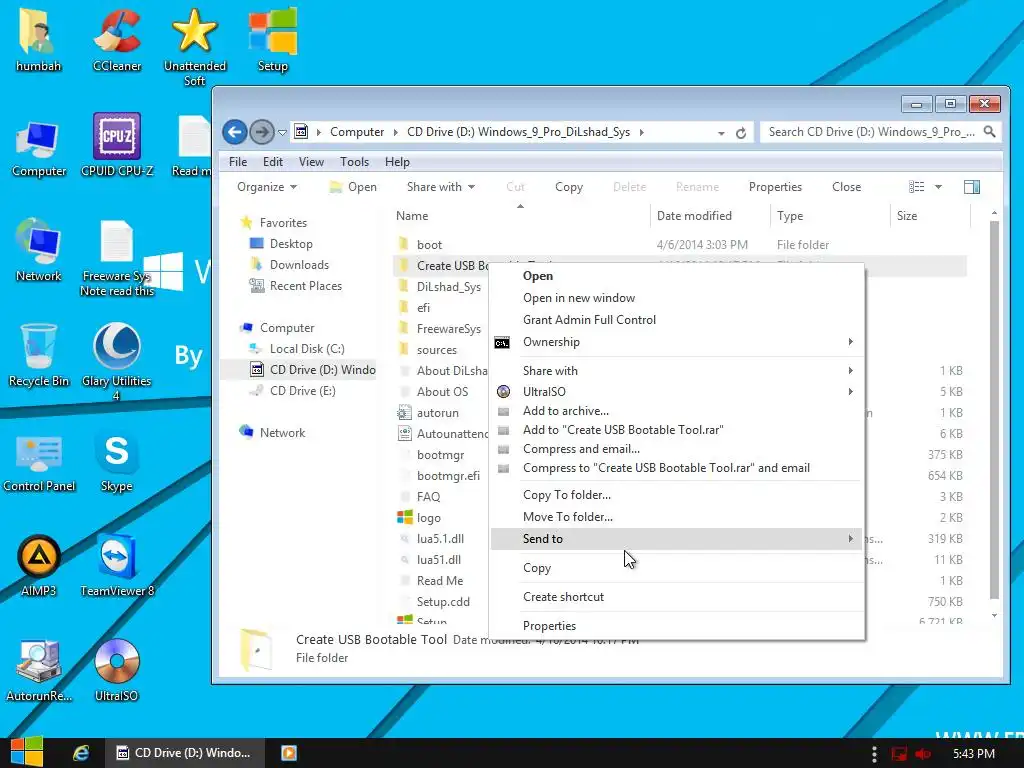The height and width of the screenshot is (768, 1024).
Task: Launch the TeamViewer 8 desktop icon
Action: click(117, 566)
